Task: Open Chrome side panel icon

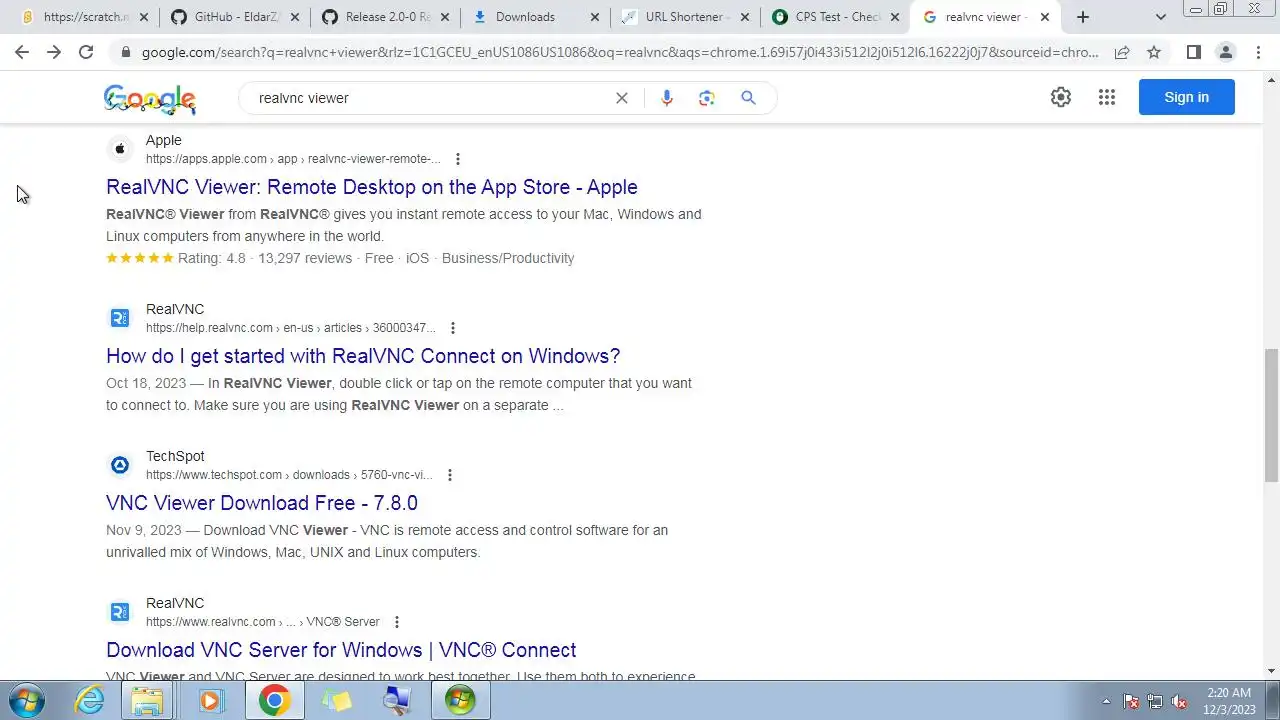Action: click(1193, 52)
